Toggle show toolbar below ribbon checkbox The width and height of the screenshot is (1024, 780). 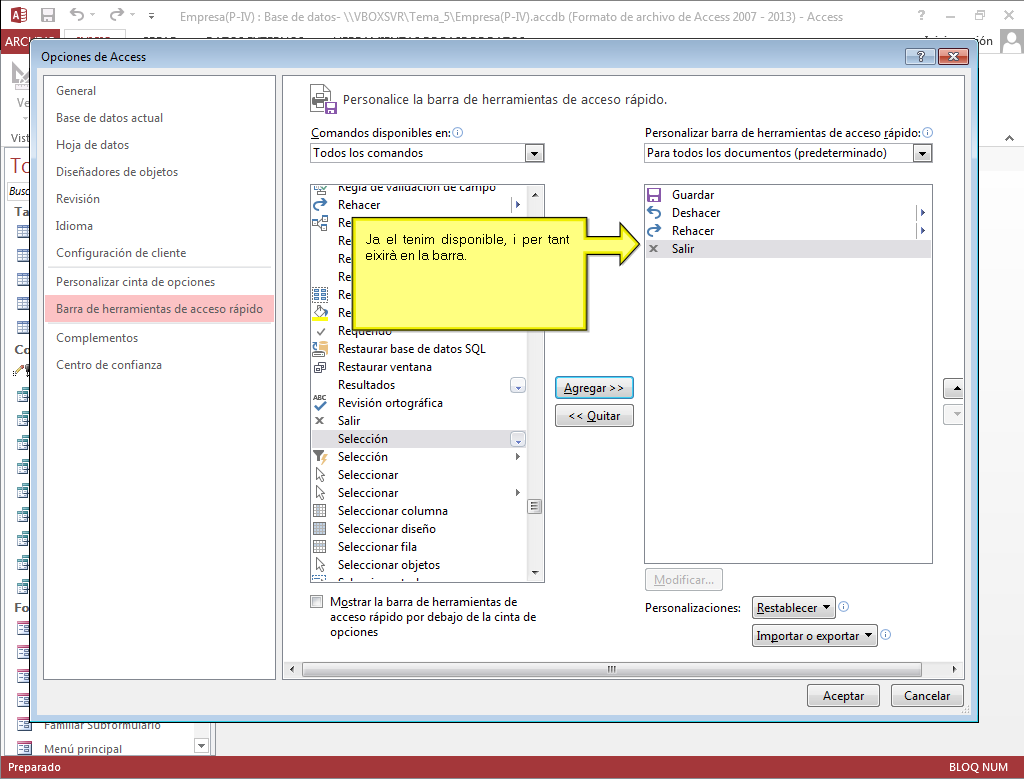click(317, 602)
